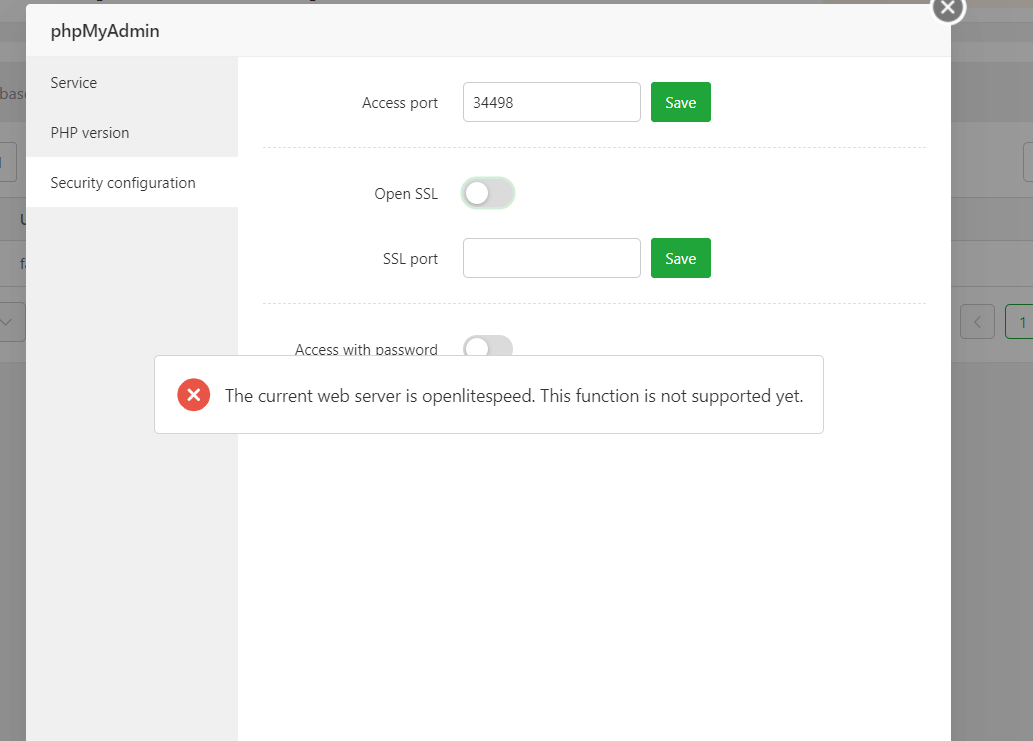Close the phpMyAdmin dialog with X icon
This screenshot has height=741, width=1033.
click(948, 8)
